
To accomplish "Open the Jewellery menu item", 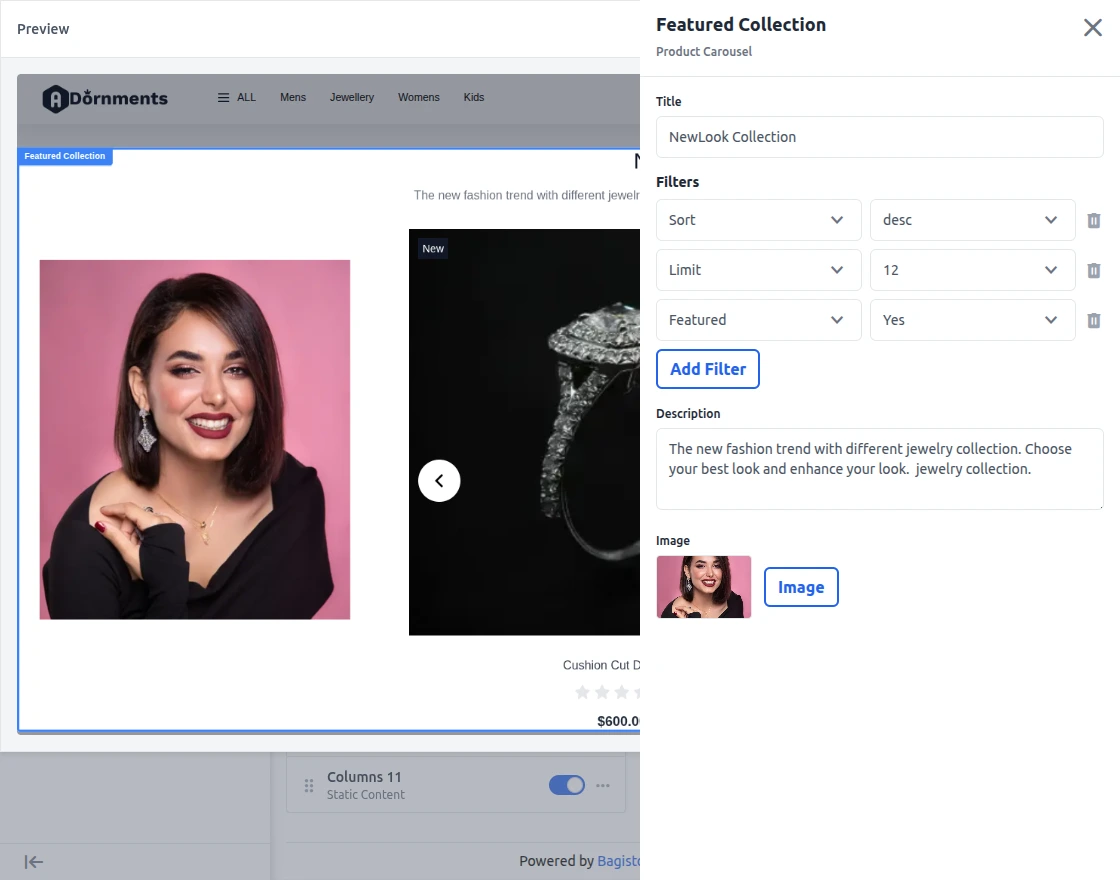I will 351,97.
